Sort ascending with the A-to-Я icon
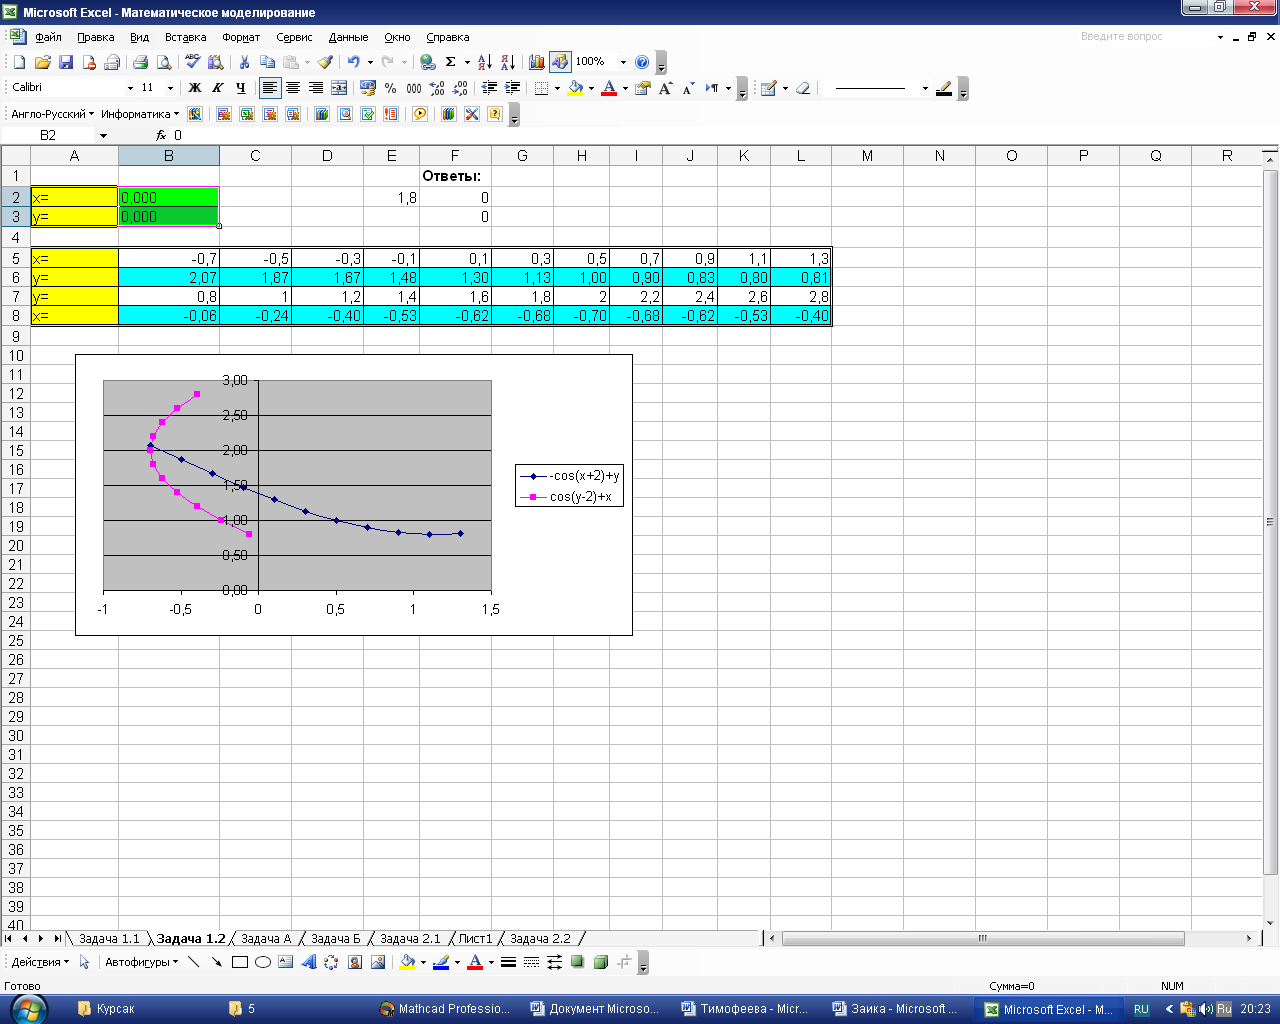The image size is (1280, 1024). click(x=485, y=62)
